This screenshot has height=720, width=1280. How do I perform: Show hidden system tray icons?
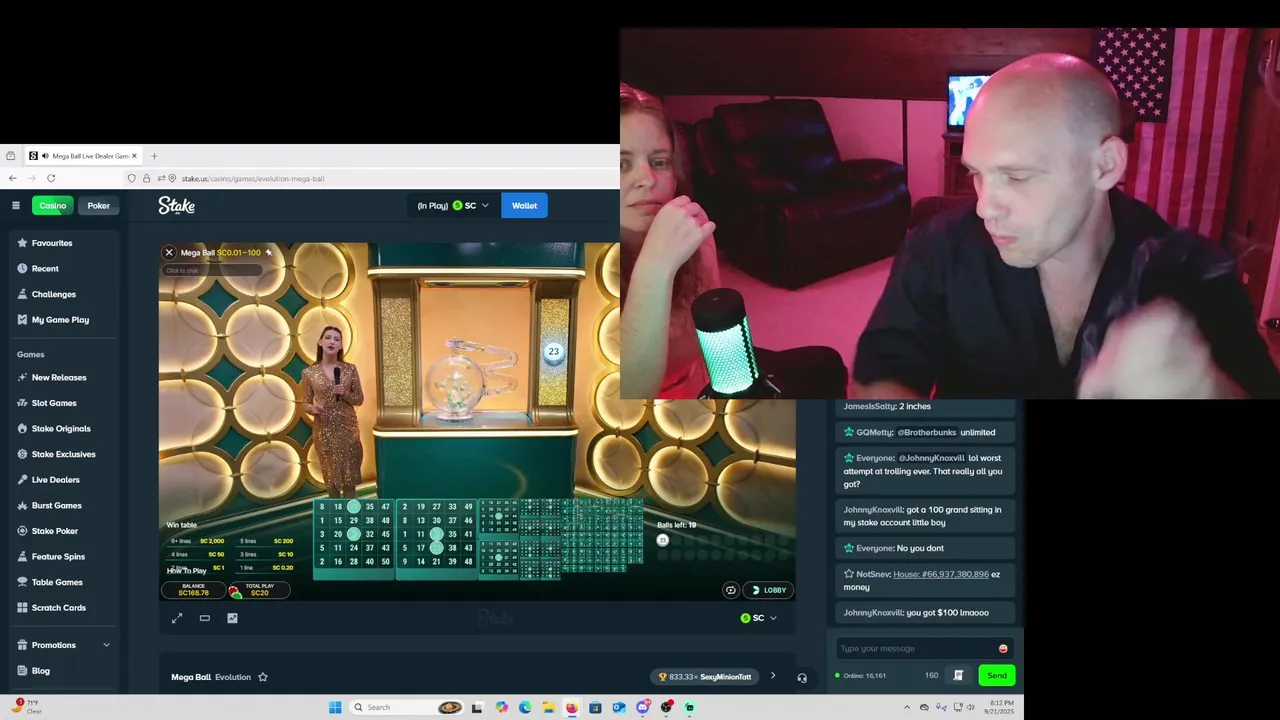(907, 707)
